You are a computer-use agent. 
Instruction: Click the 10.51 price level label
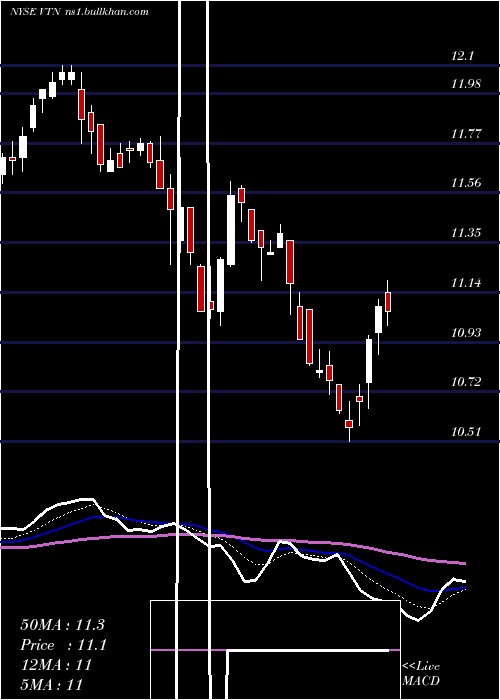466,432
